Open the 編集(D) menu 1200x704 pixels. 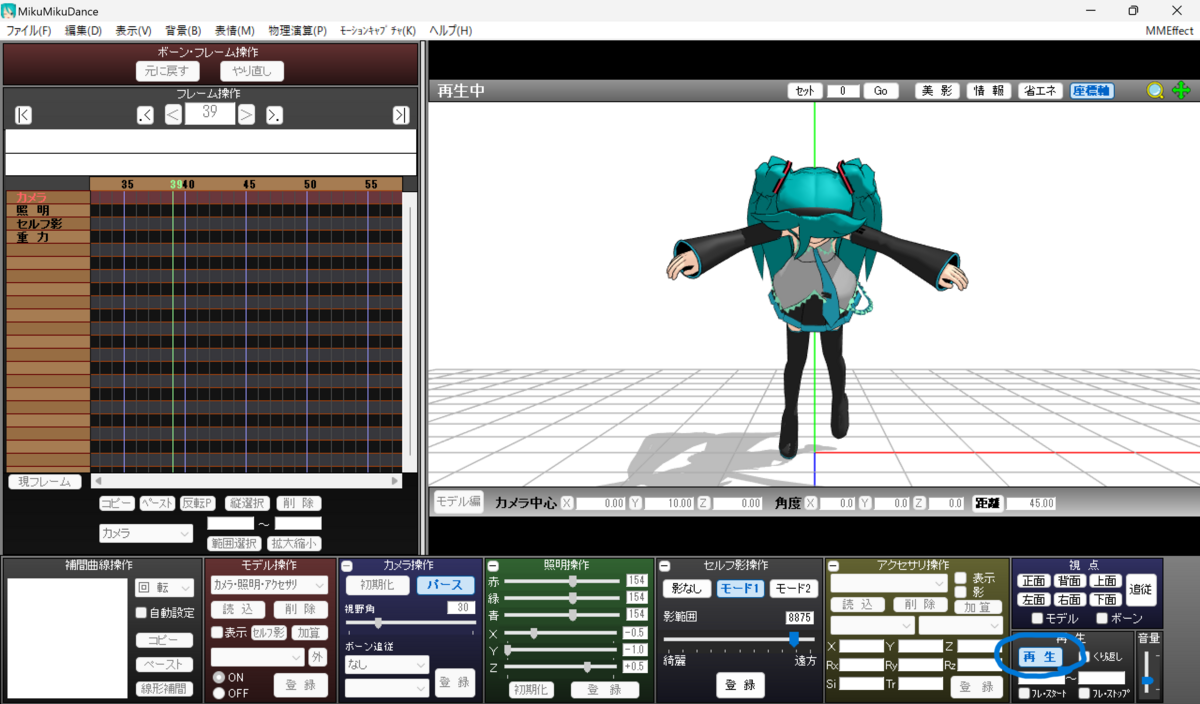(x=84, y=31)
